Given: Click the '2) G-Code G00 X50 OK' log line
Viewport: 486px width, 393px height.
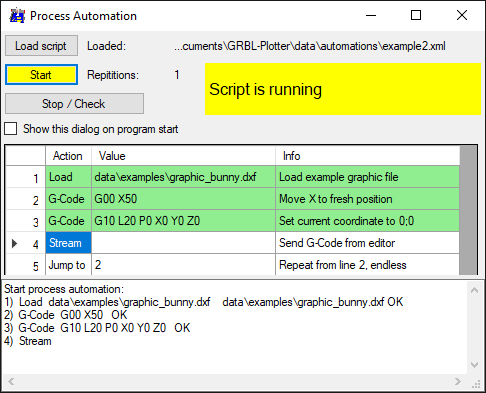Looking at the screenshot, I should tap(66, 315).
